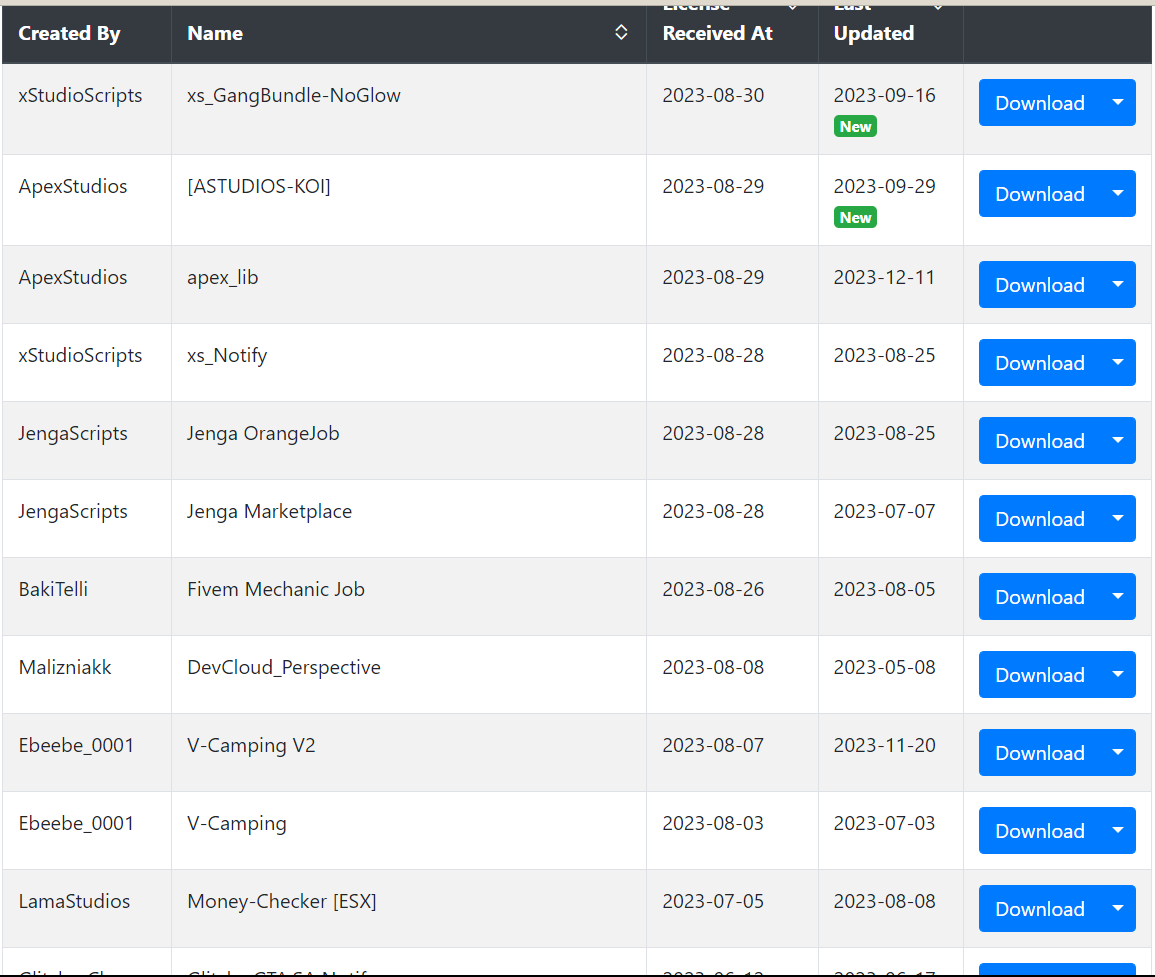The height and width of the screenshot is (977, 1155).
Task: Download xs_GangBundle-NoGlow
Action: point(1039,102)
